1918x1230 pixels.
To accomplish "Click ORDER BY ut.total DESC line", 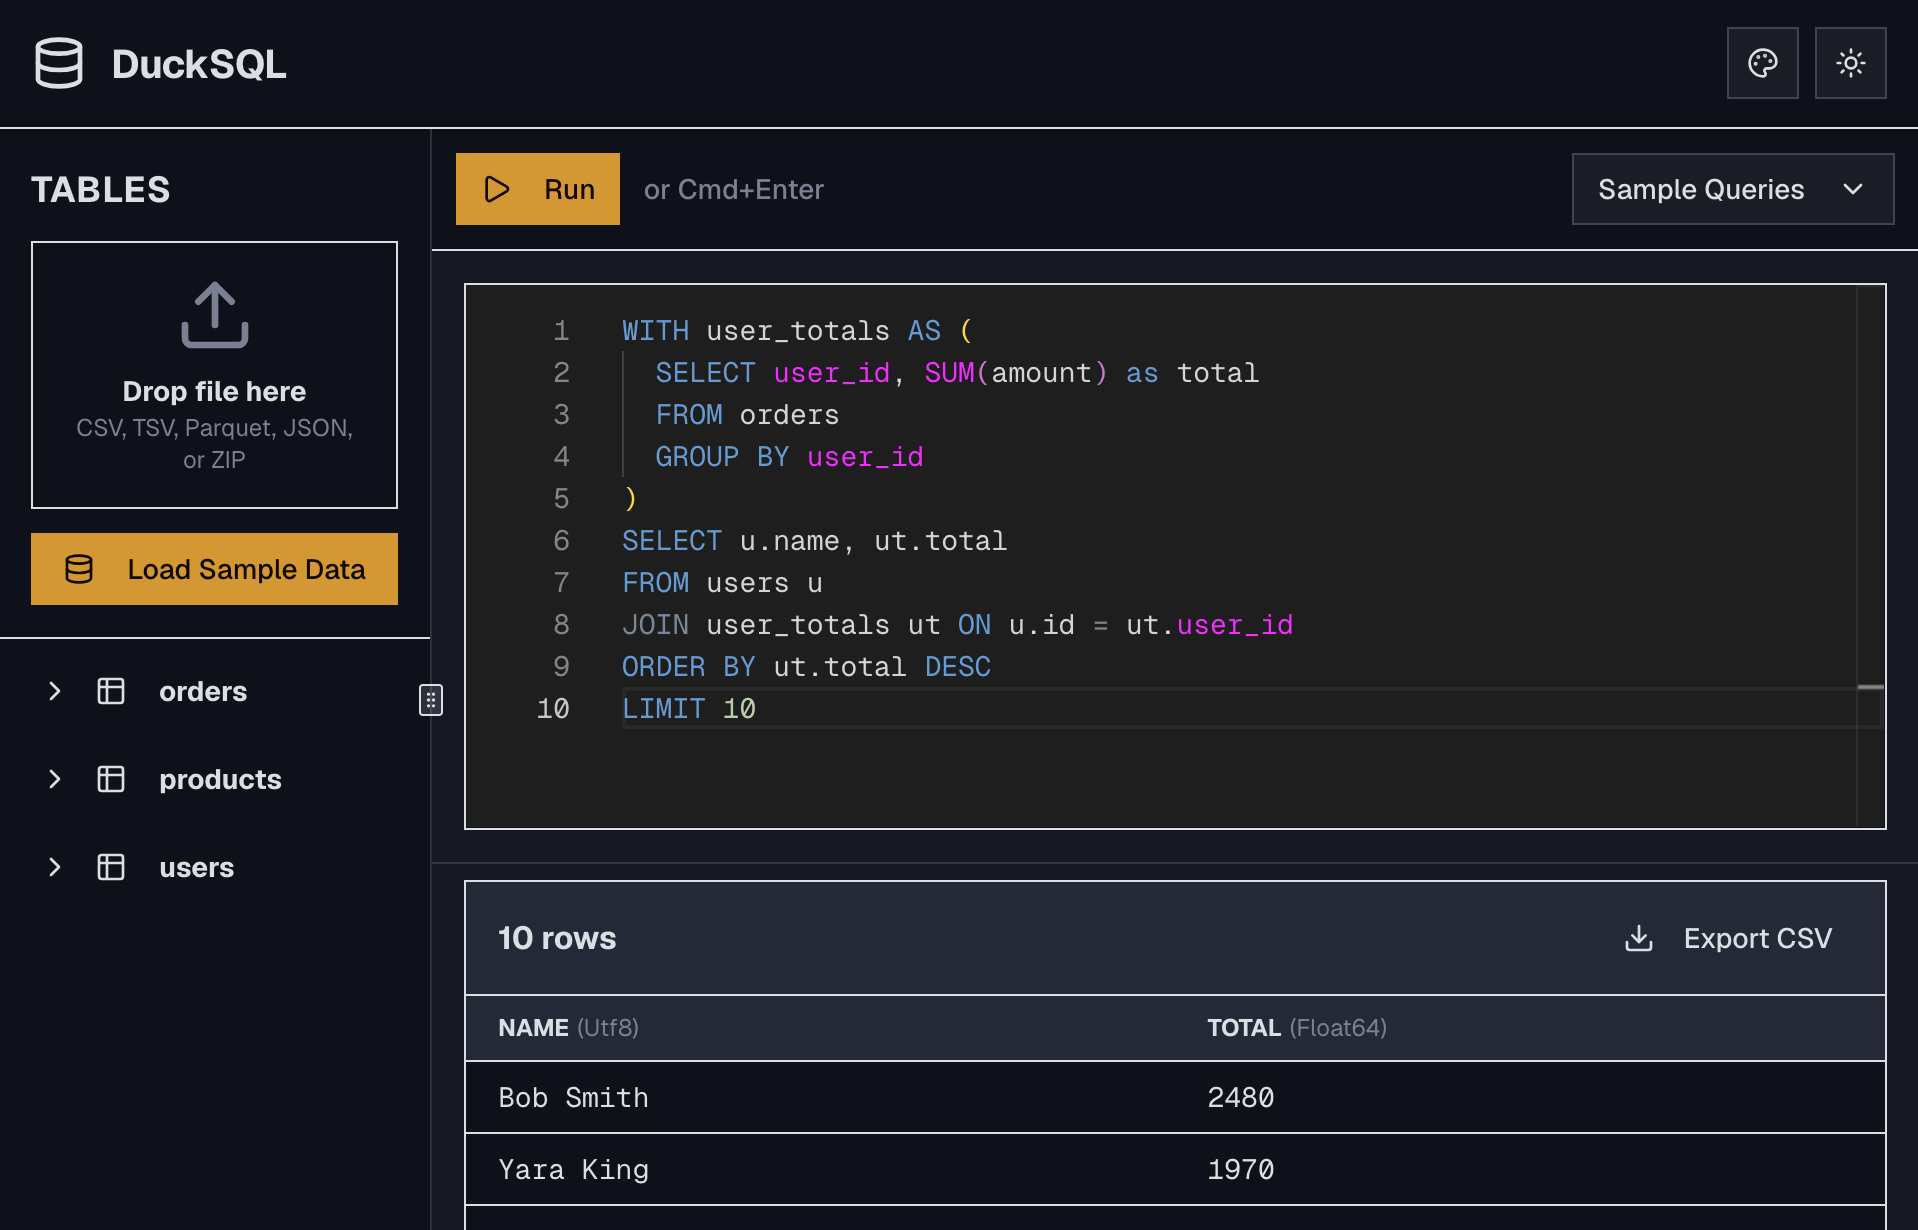I will 806,667.
